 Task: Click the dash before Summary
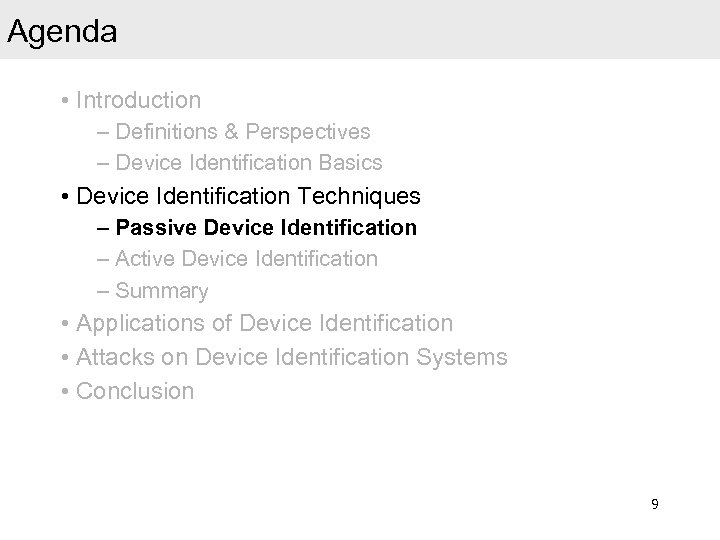pyautogui.click(x=106, y=291)
